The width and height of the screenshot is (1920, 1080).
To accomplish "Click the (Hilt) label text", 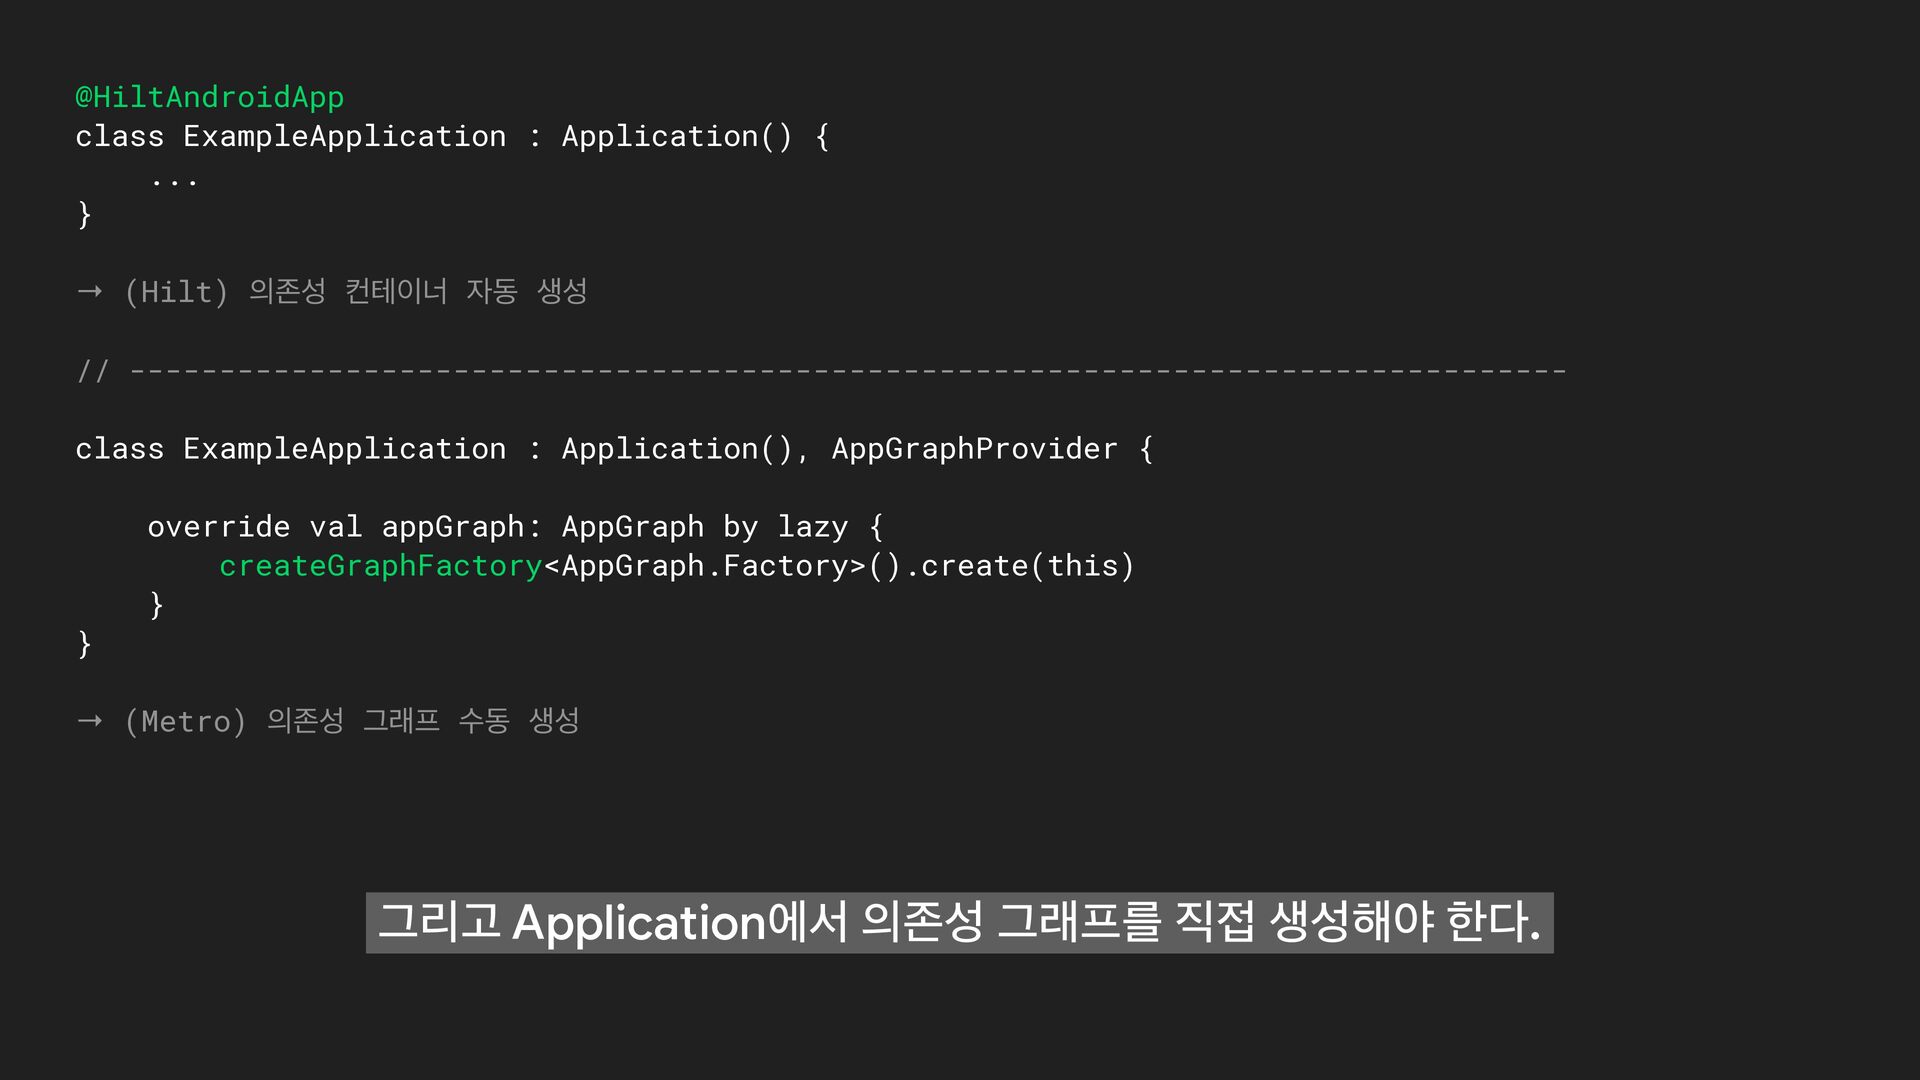I will point(176,292).
